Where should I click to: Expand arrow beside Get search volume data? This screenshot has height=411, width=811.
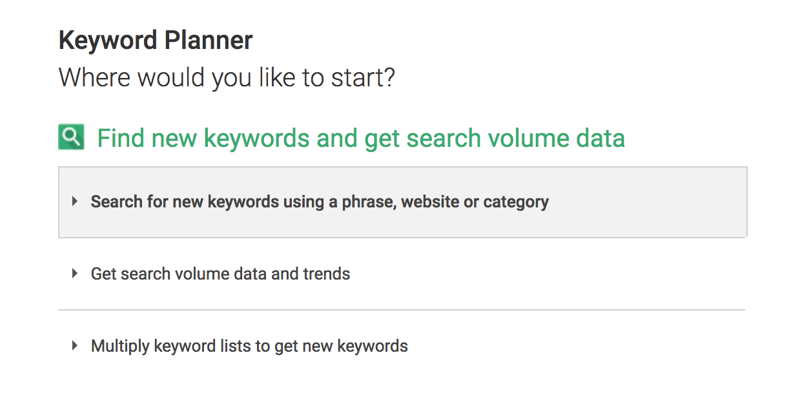75,273
